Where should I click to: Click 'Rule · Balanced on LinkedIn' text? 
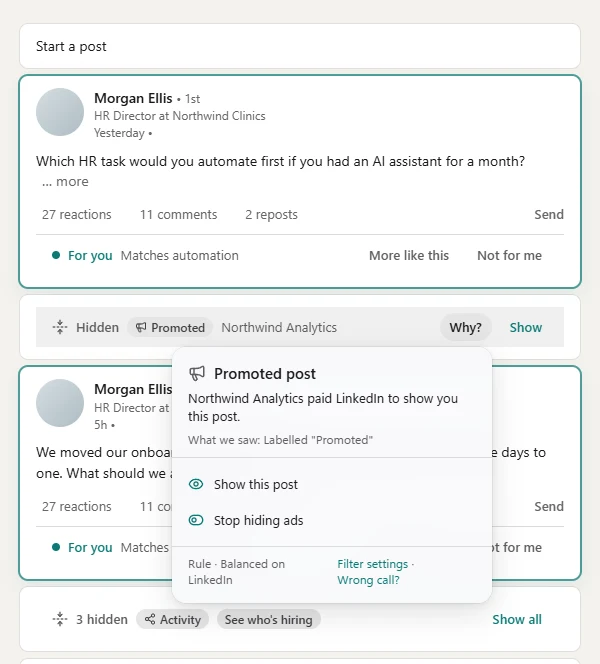236,572
